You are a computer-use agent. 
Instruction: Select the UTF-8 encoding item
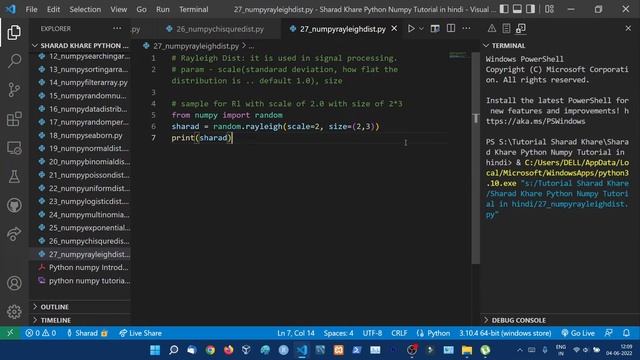pos(372,333)
